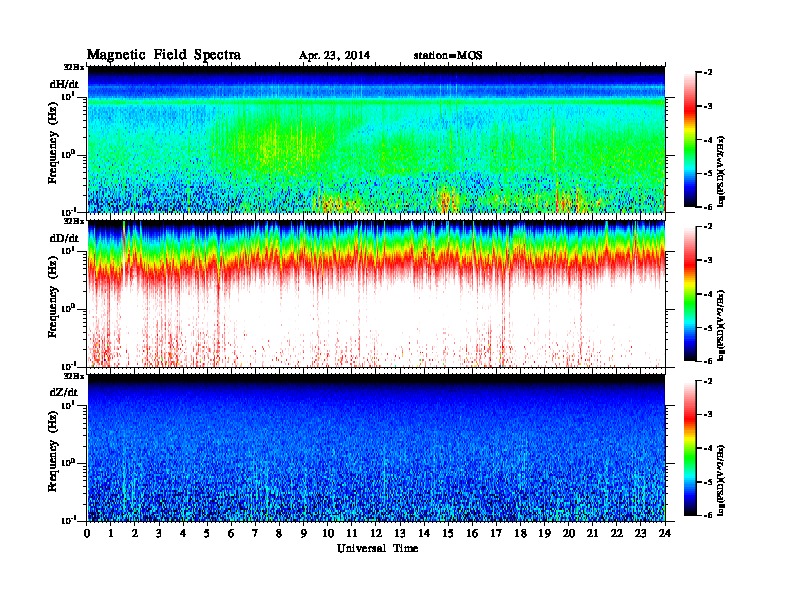Viewport: 792px width, 612px height.
Task: Click the "Magnetic Field Spectra" title
Action: (164, 55)
